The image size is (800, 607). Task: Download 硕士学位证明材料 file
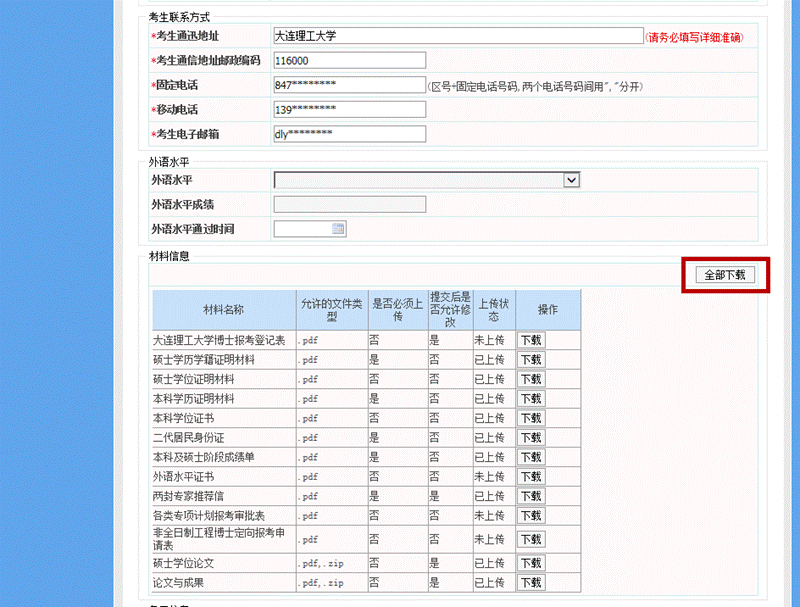[x=530, y=379]
